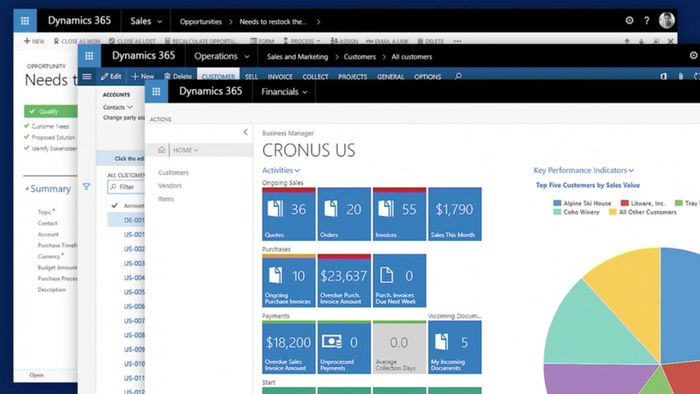Open help question mark icon
Image resolution: width=700 pixels, height=394 pixels.
coord(646,21)
